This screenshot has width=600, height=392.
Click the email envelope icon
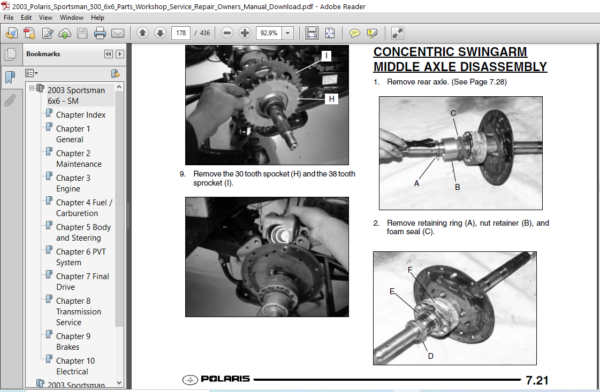click(x=117, y=33)
